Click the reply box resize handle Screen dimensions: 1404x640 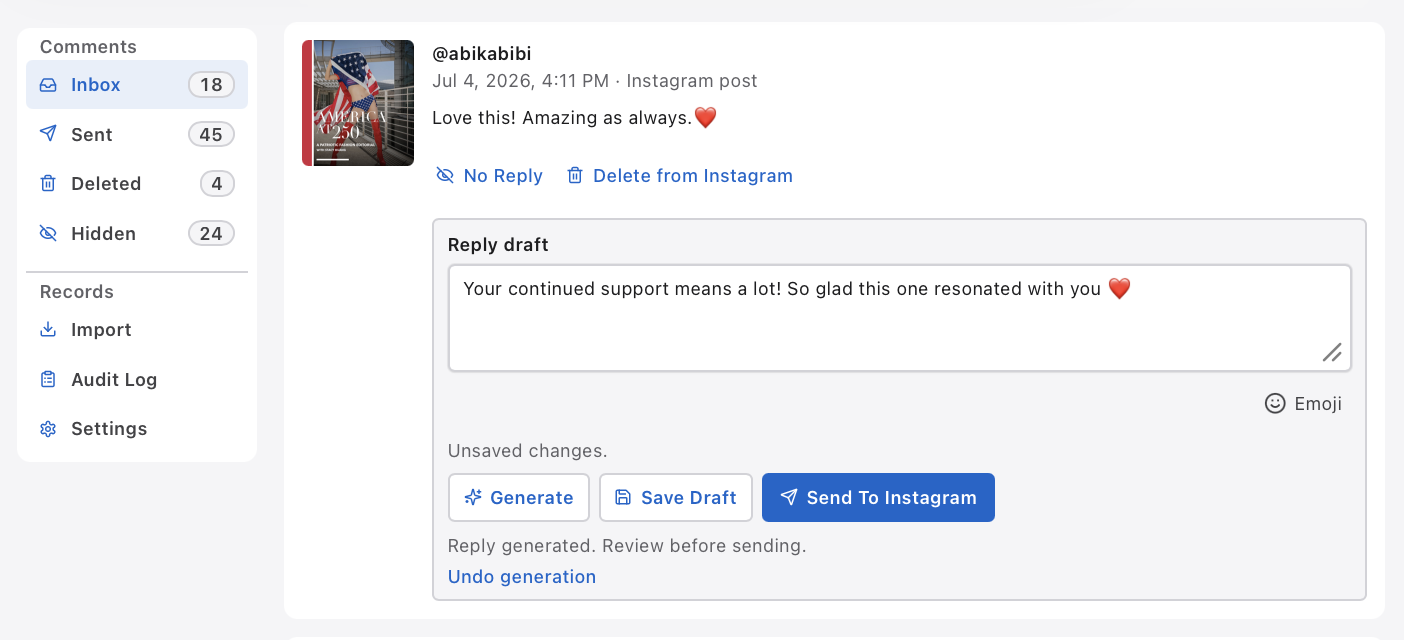point(1333,353)
